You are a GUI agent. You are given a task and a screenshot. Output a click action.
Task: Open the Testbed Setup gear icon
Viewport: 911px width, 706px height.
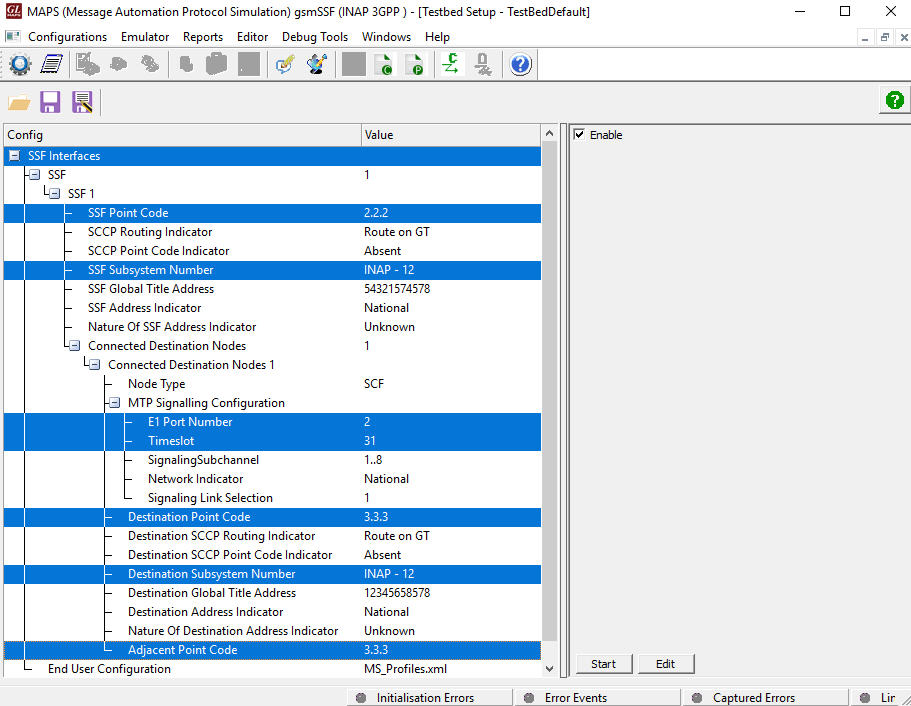[20, 63]
